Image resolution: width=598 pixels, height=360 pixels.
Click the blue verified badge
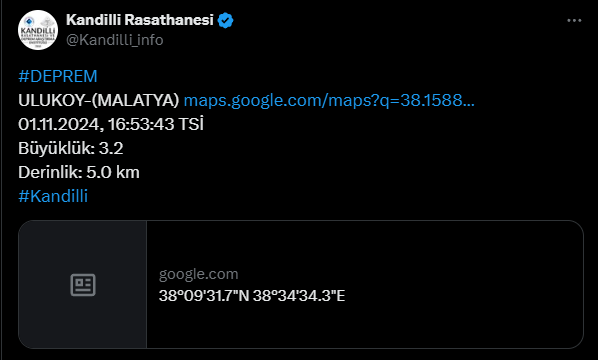pyautogui.click(x=225, y=20)
